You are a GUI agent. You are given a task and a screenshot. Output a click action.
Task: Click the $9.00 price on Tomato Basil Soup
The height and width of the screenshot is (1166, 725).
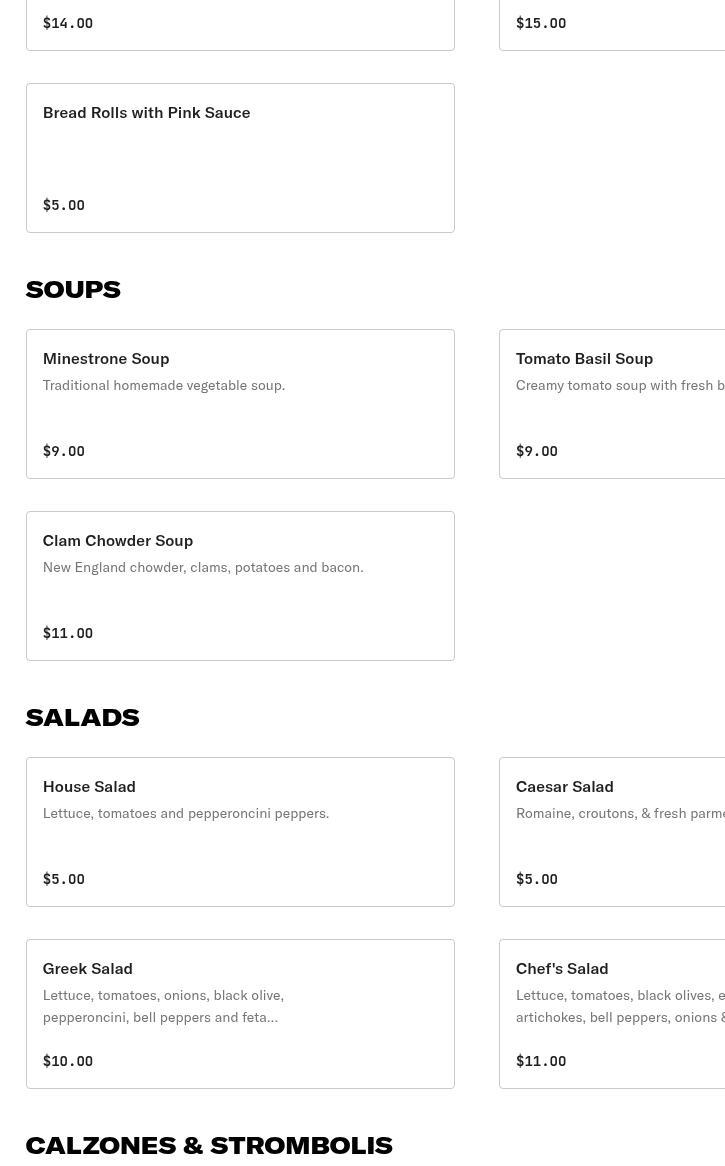537,451
